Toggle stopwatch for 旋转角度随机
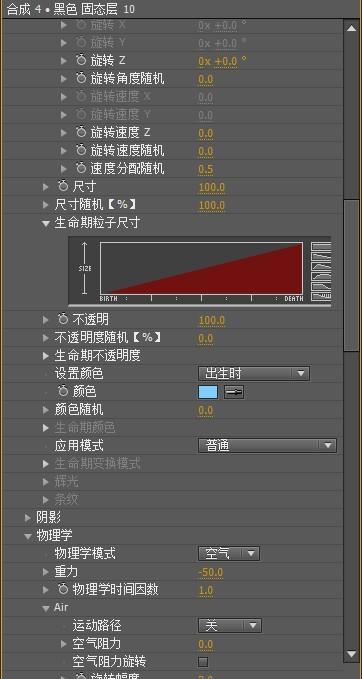 click(81, 78)
